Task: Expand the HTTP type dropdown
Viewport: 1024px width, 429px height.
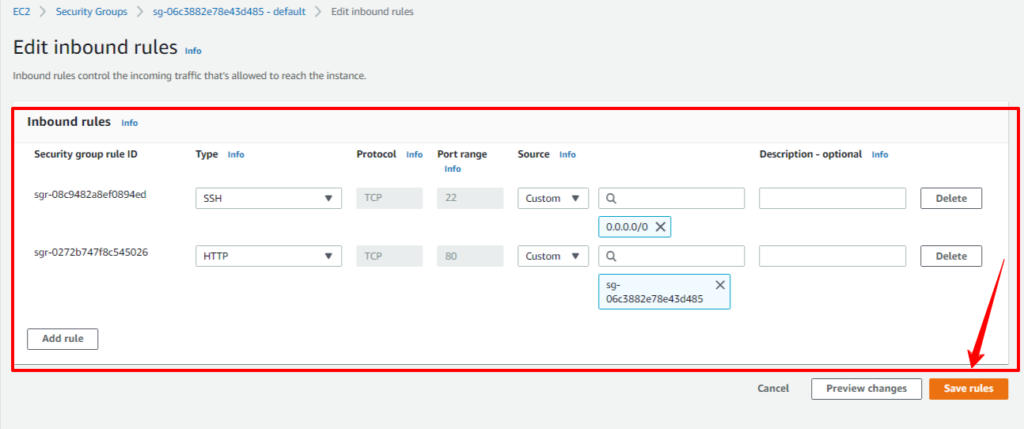Action: 268,257
